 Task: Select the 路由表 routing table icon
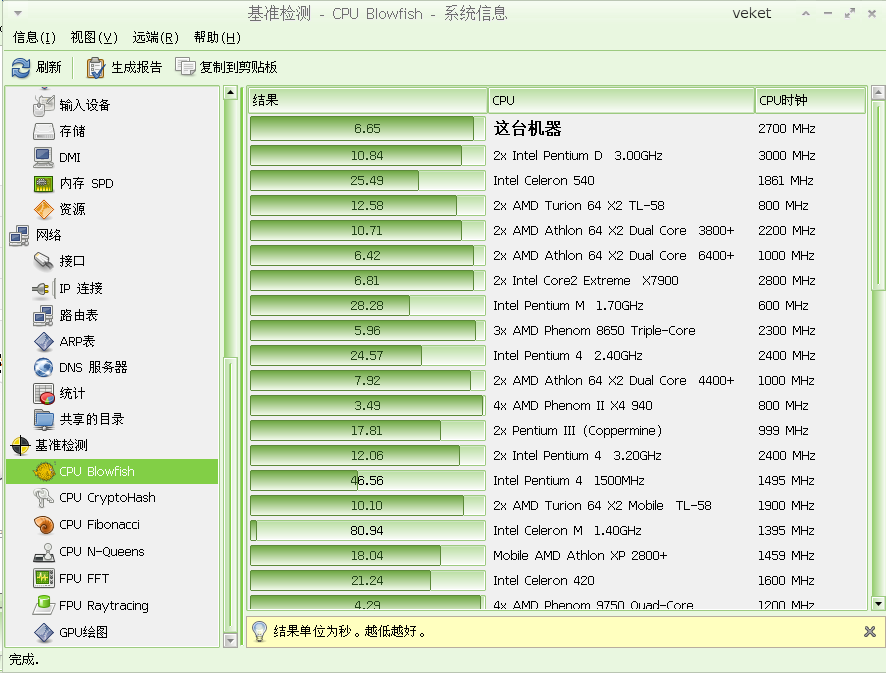pyautogui.click(x=44, y=315)
